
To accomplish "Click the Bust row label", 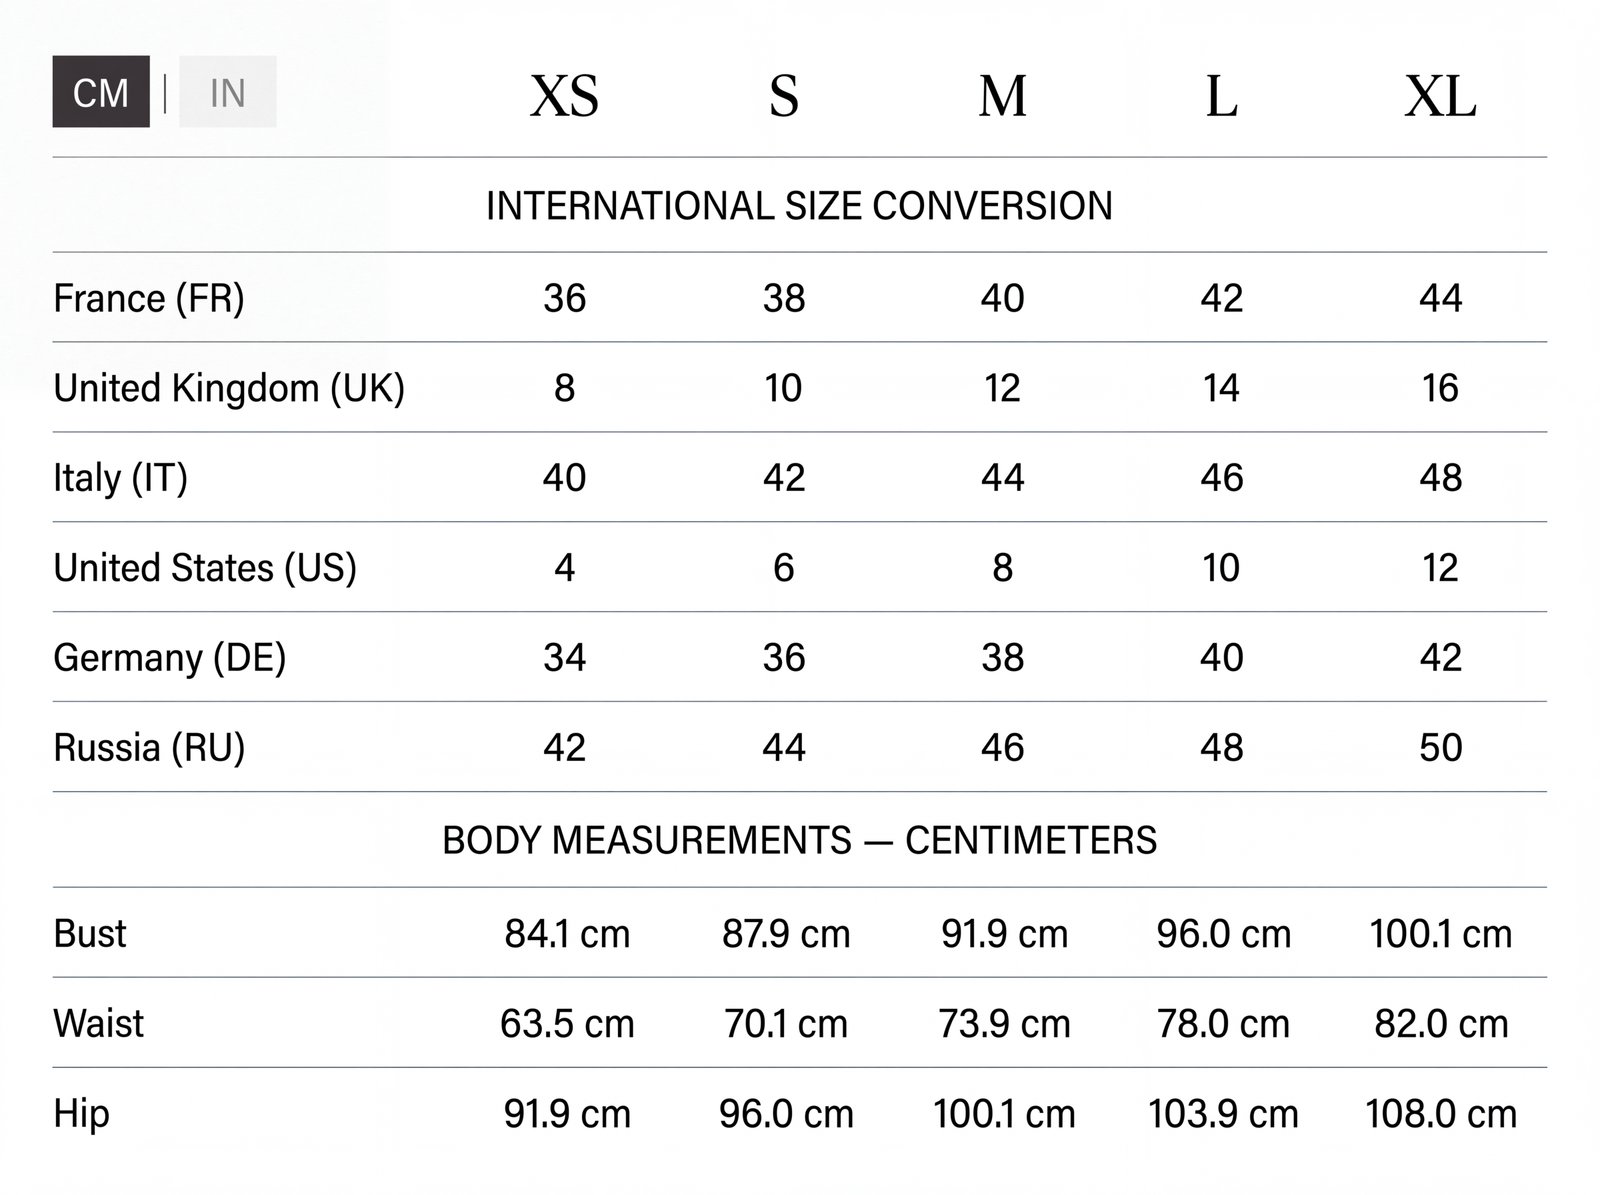I will (x=90, y=934).
